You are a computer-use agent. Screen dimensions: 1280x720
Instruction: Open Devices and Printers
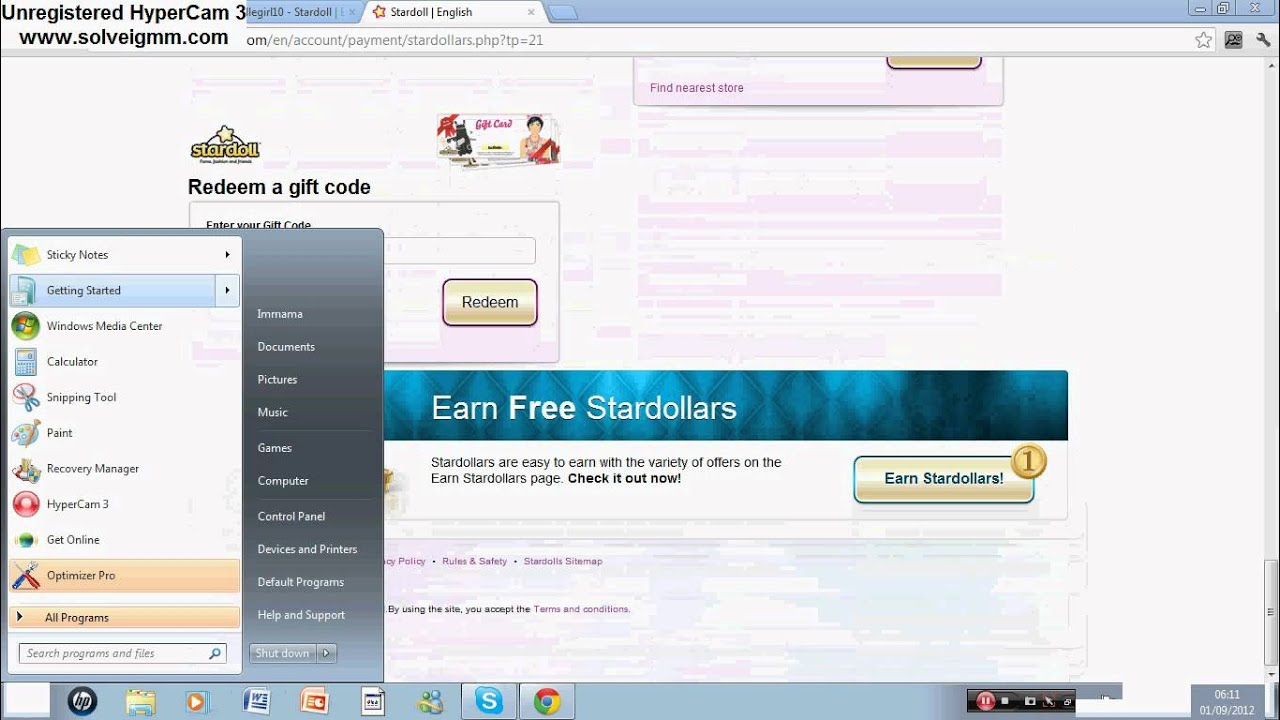(307, 549)
